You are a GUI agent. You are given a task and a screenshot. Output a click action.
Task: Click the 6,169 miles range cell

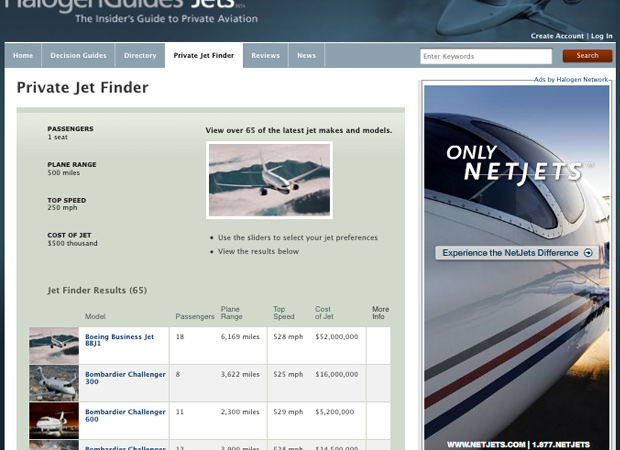(240, 337)
